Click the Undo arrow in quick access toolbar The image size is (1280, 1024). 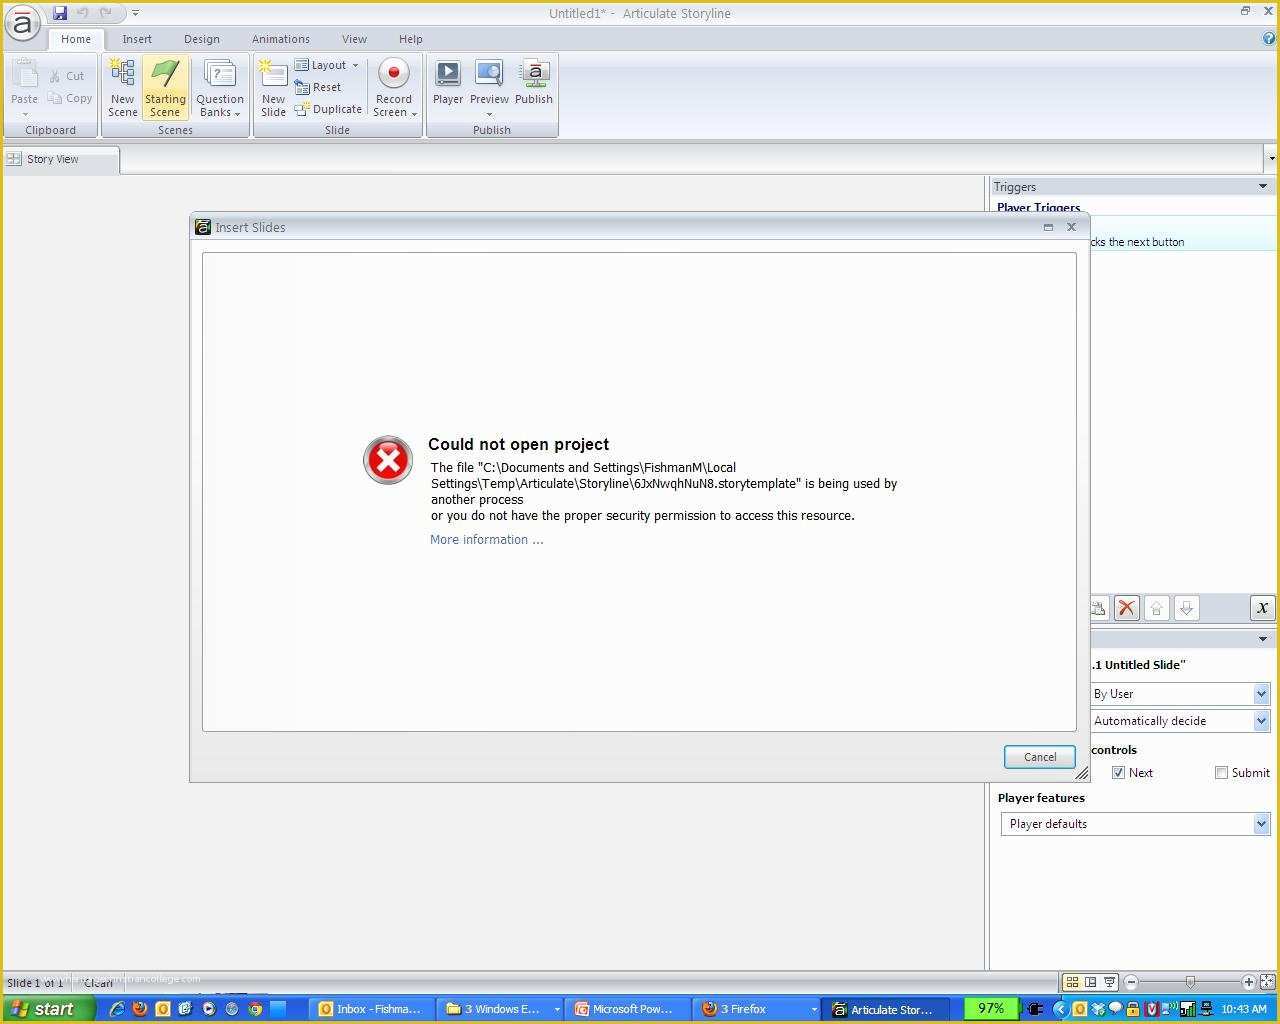coord(83,13)
